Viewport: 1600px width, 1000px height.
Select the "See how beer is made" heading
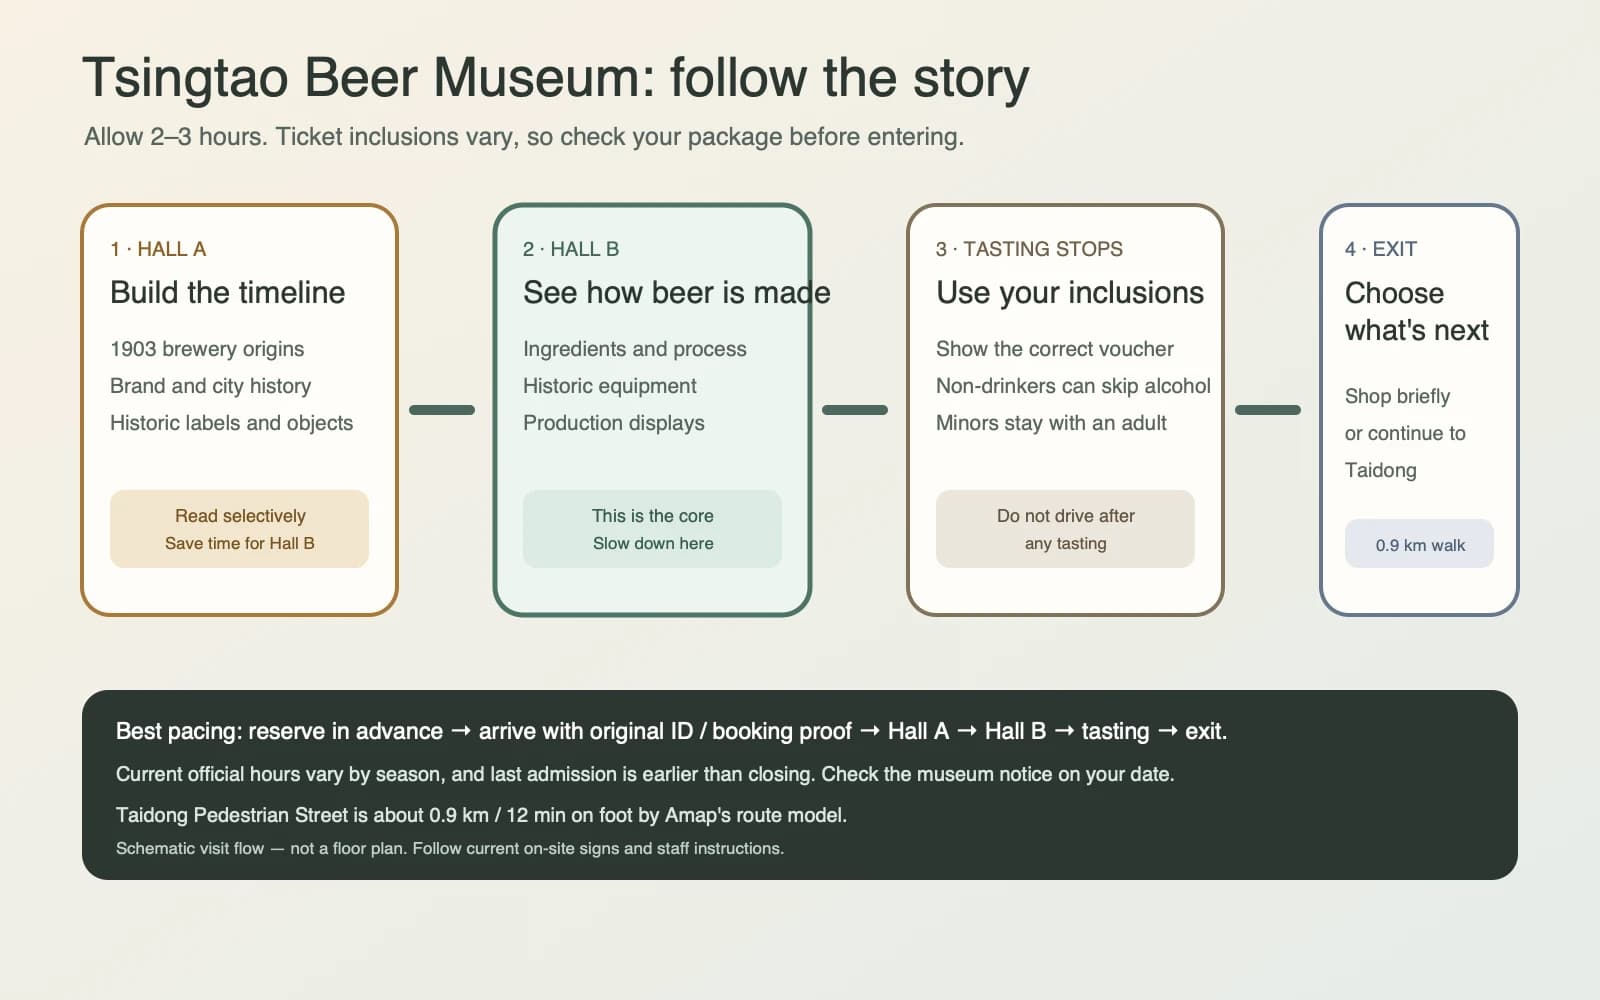click(677, 292)
